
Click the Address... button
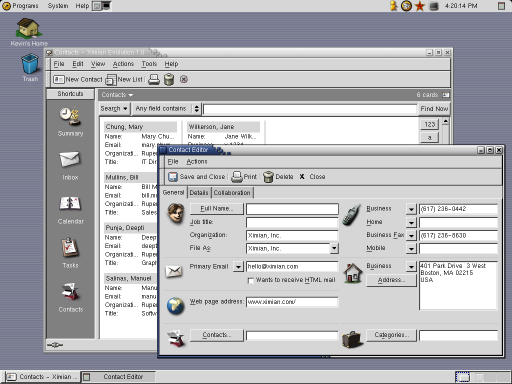click(x=391, y=280)
